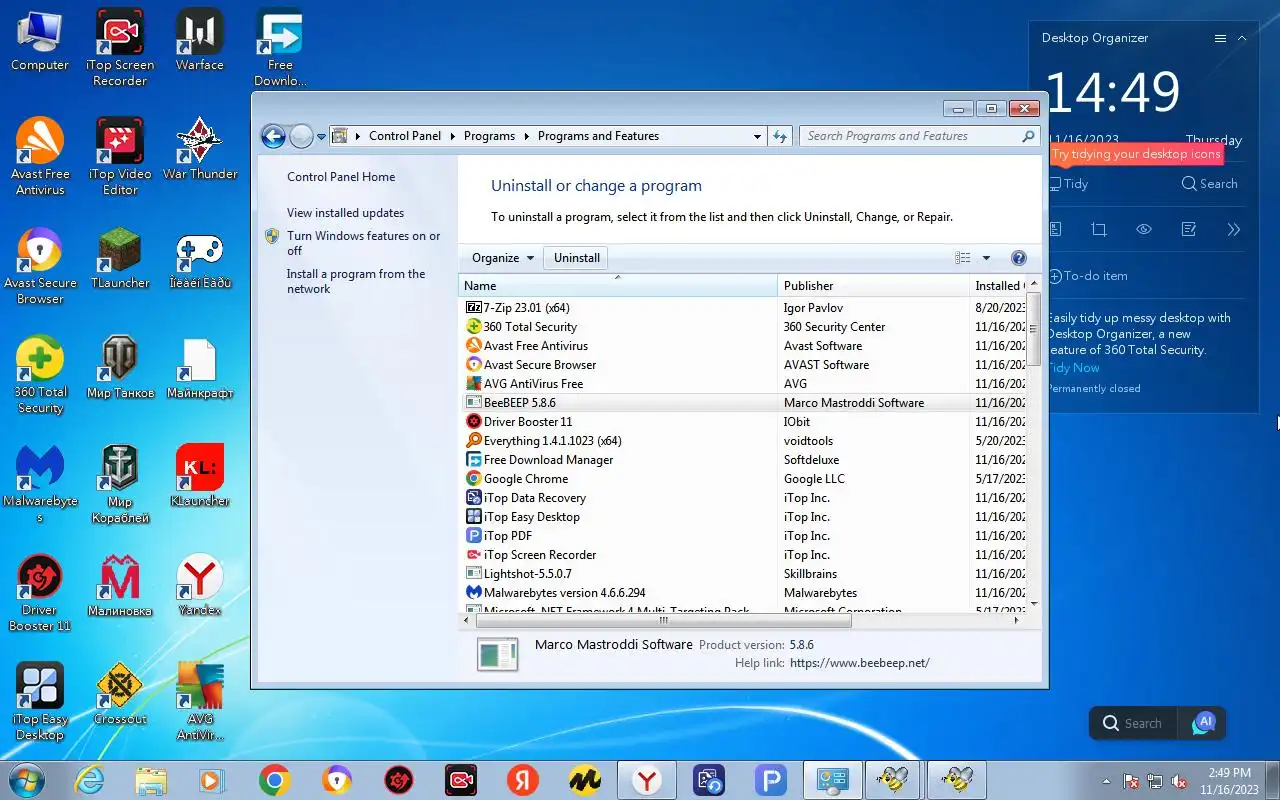Open Google Chrome from the taskbar
Screen dimensions: 1280x800
tap(274, 780)
